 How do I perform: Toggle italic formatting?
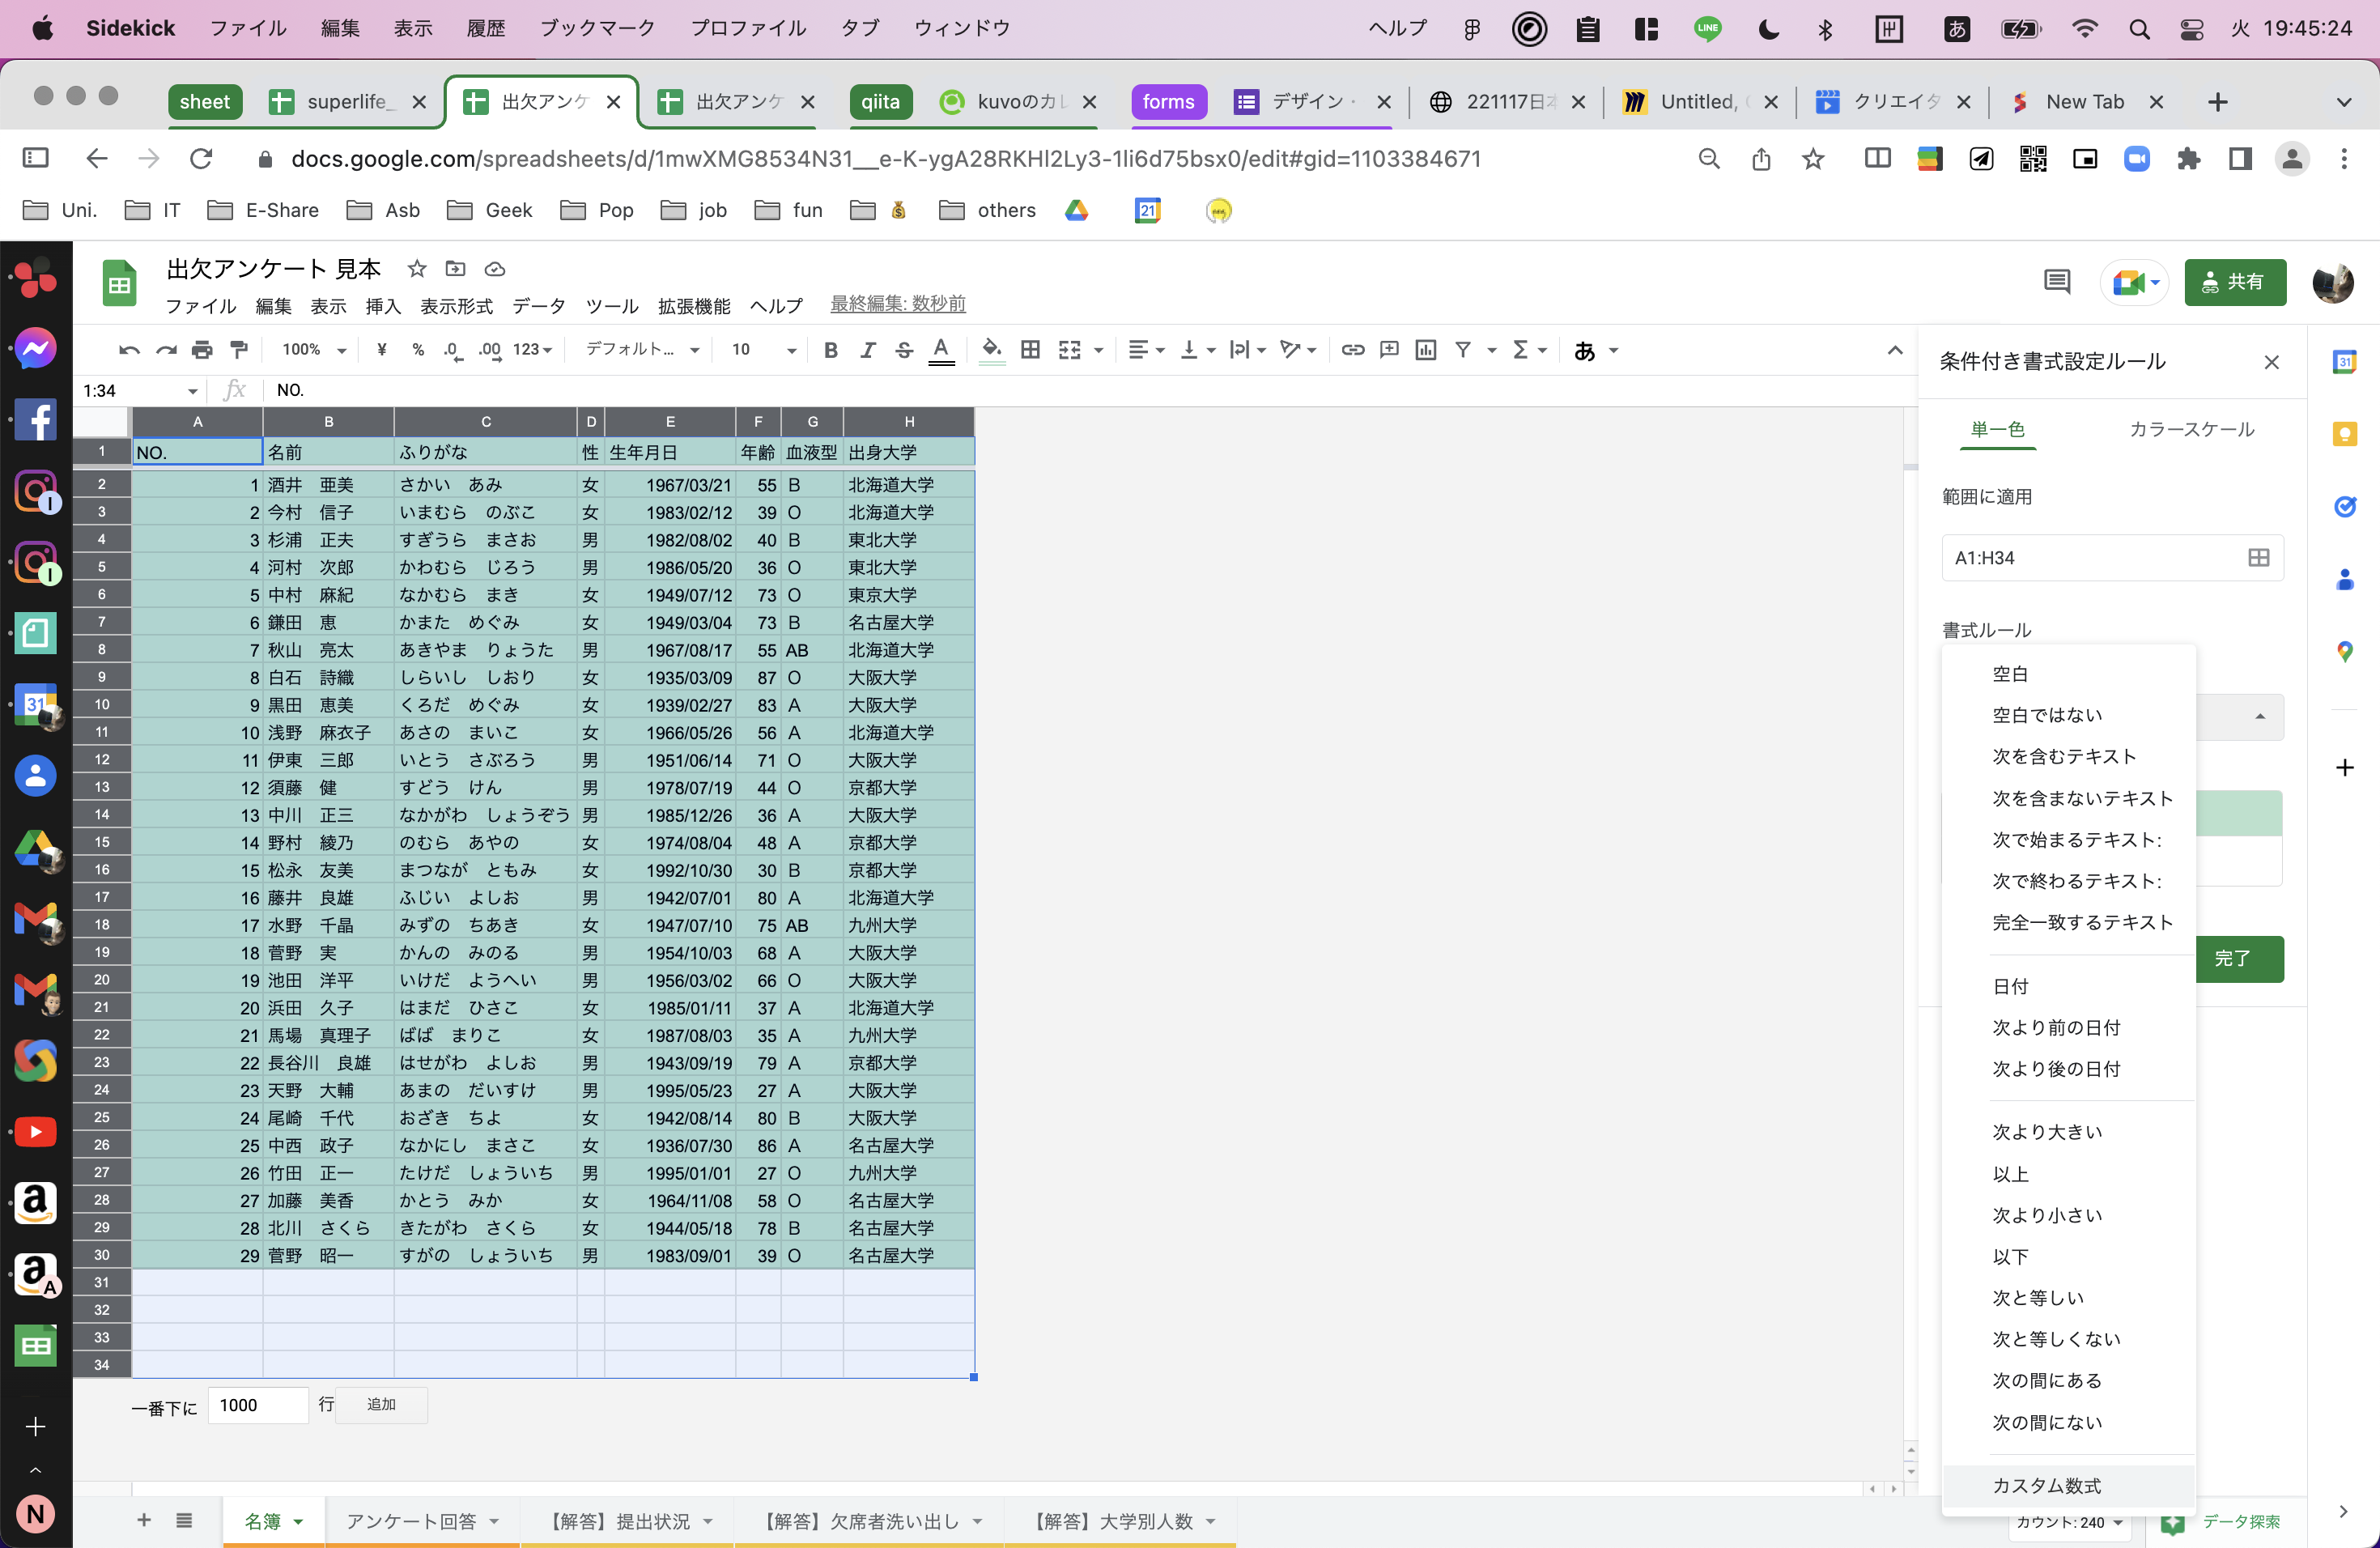point(867,350)
